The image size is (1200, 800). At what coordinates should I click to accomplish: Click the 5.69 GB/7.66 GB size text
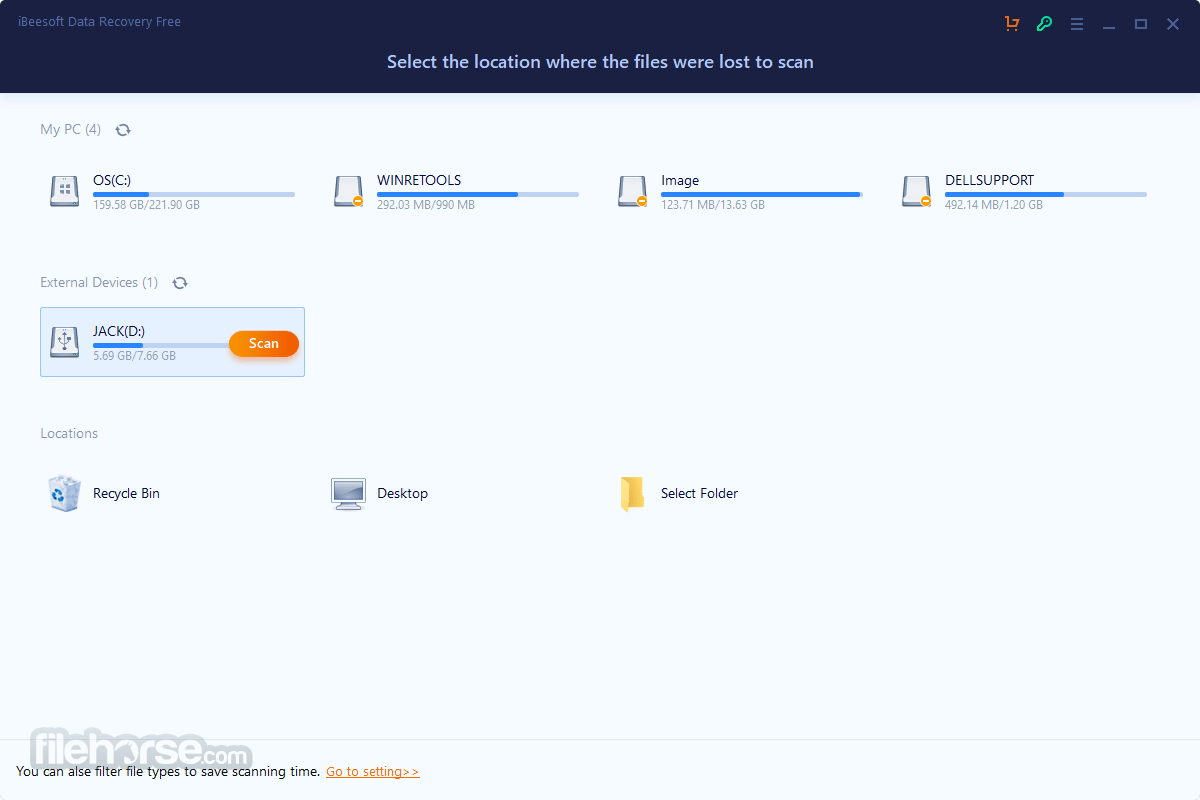click(x=134, y=356)
